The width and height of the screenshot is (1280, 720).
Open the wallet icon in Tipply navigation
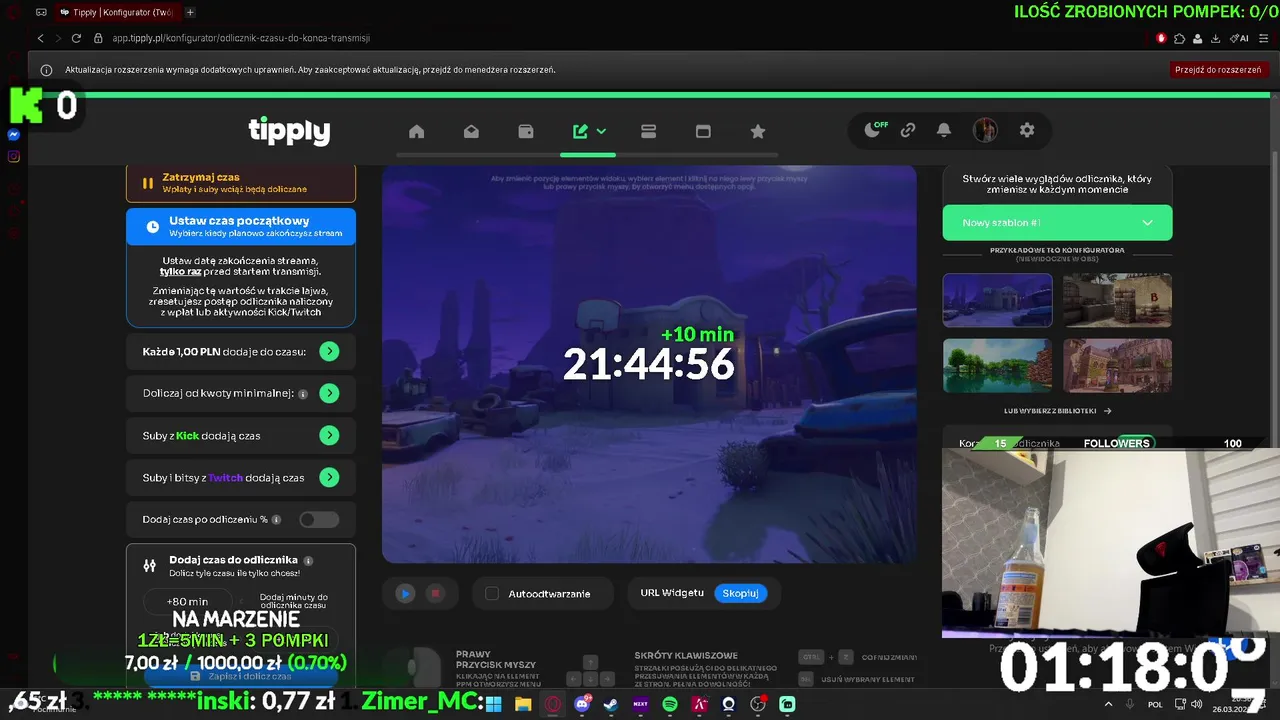[x=526, y=131]
